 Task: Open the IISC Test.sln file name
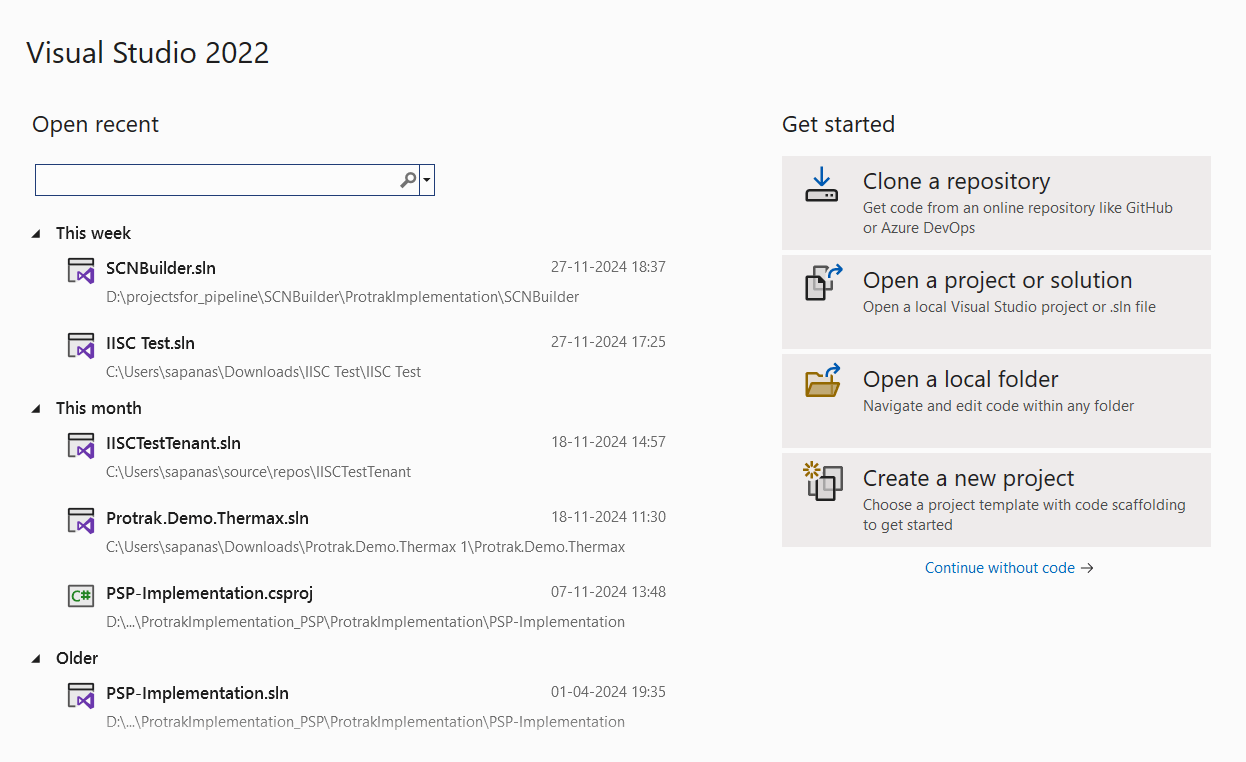150,343
